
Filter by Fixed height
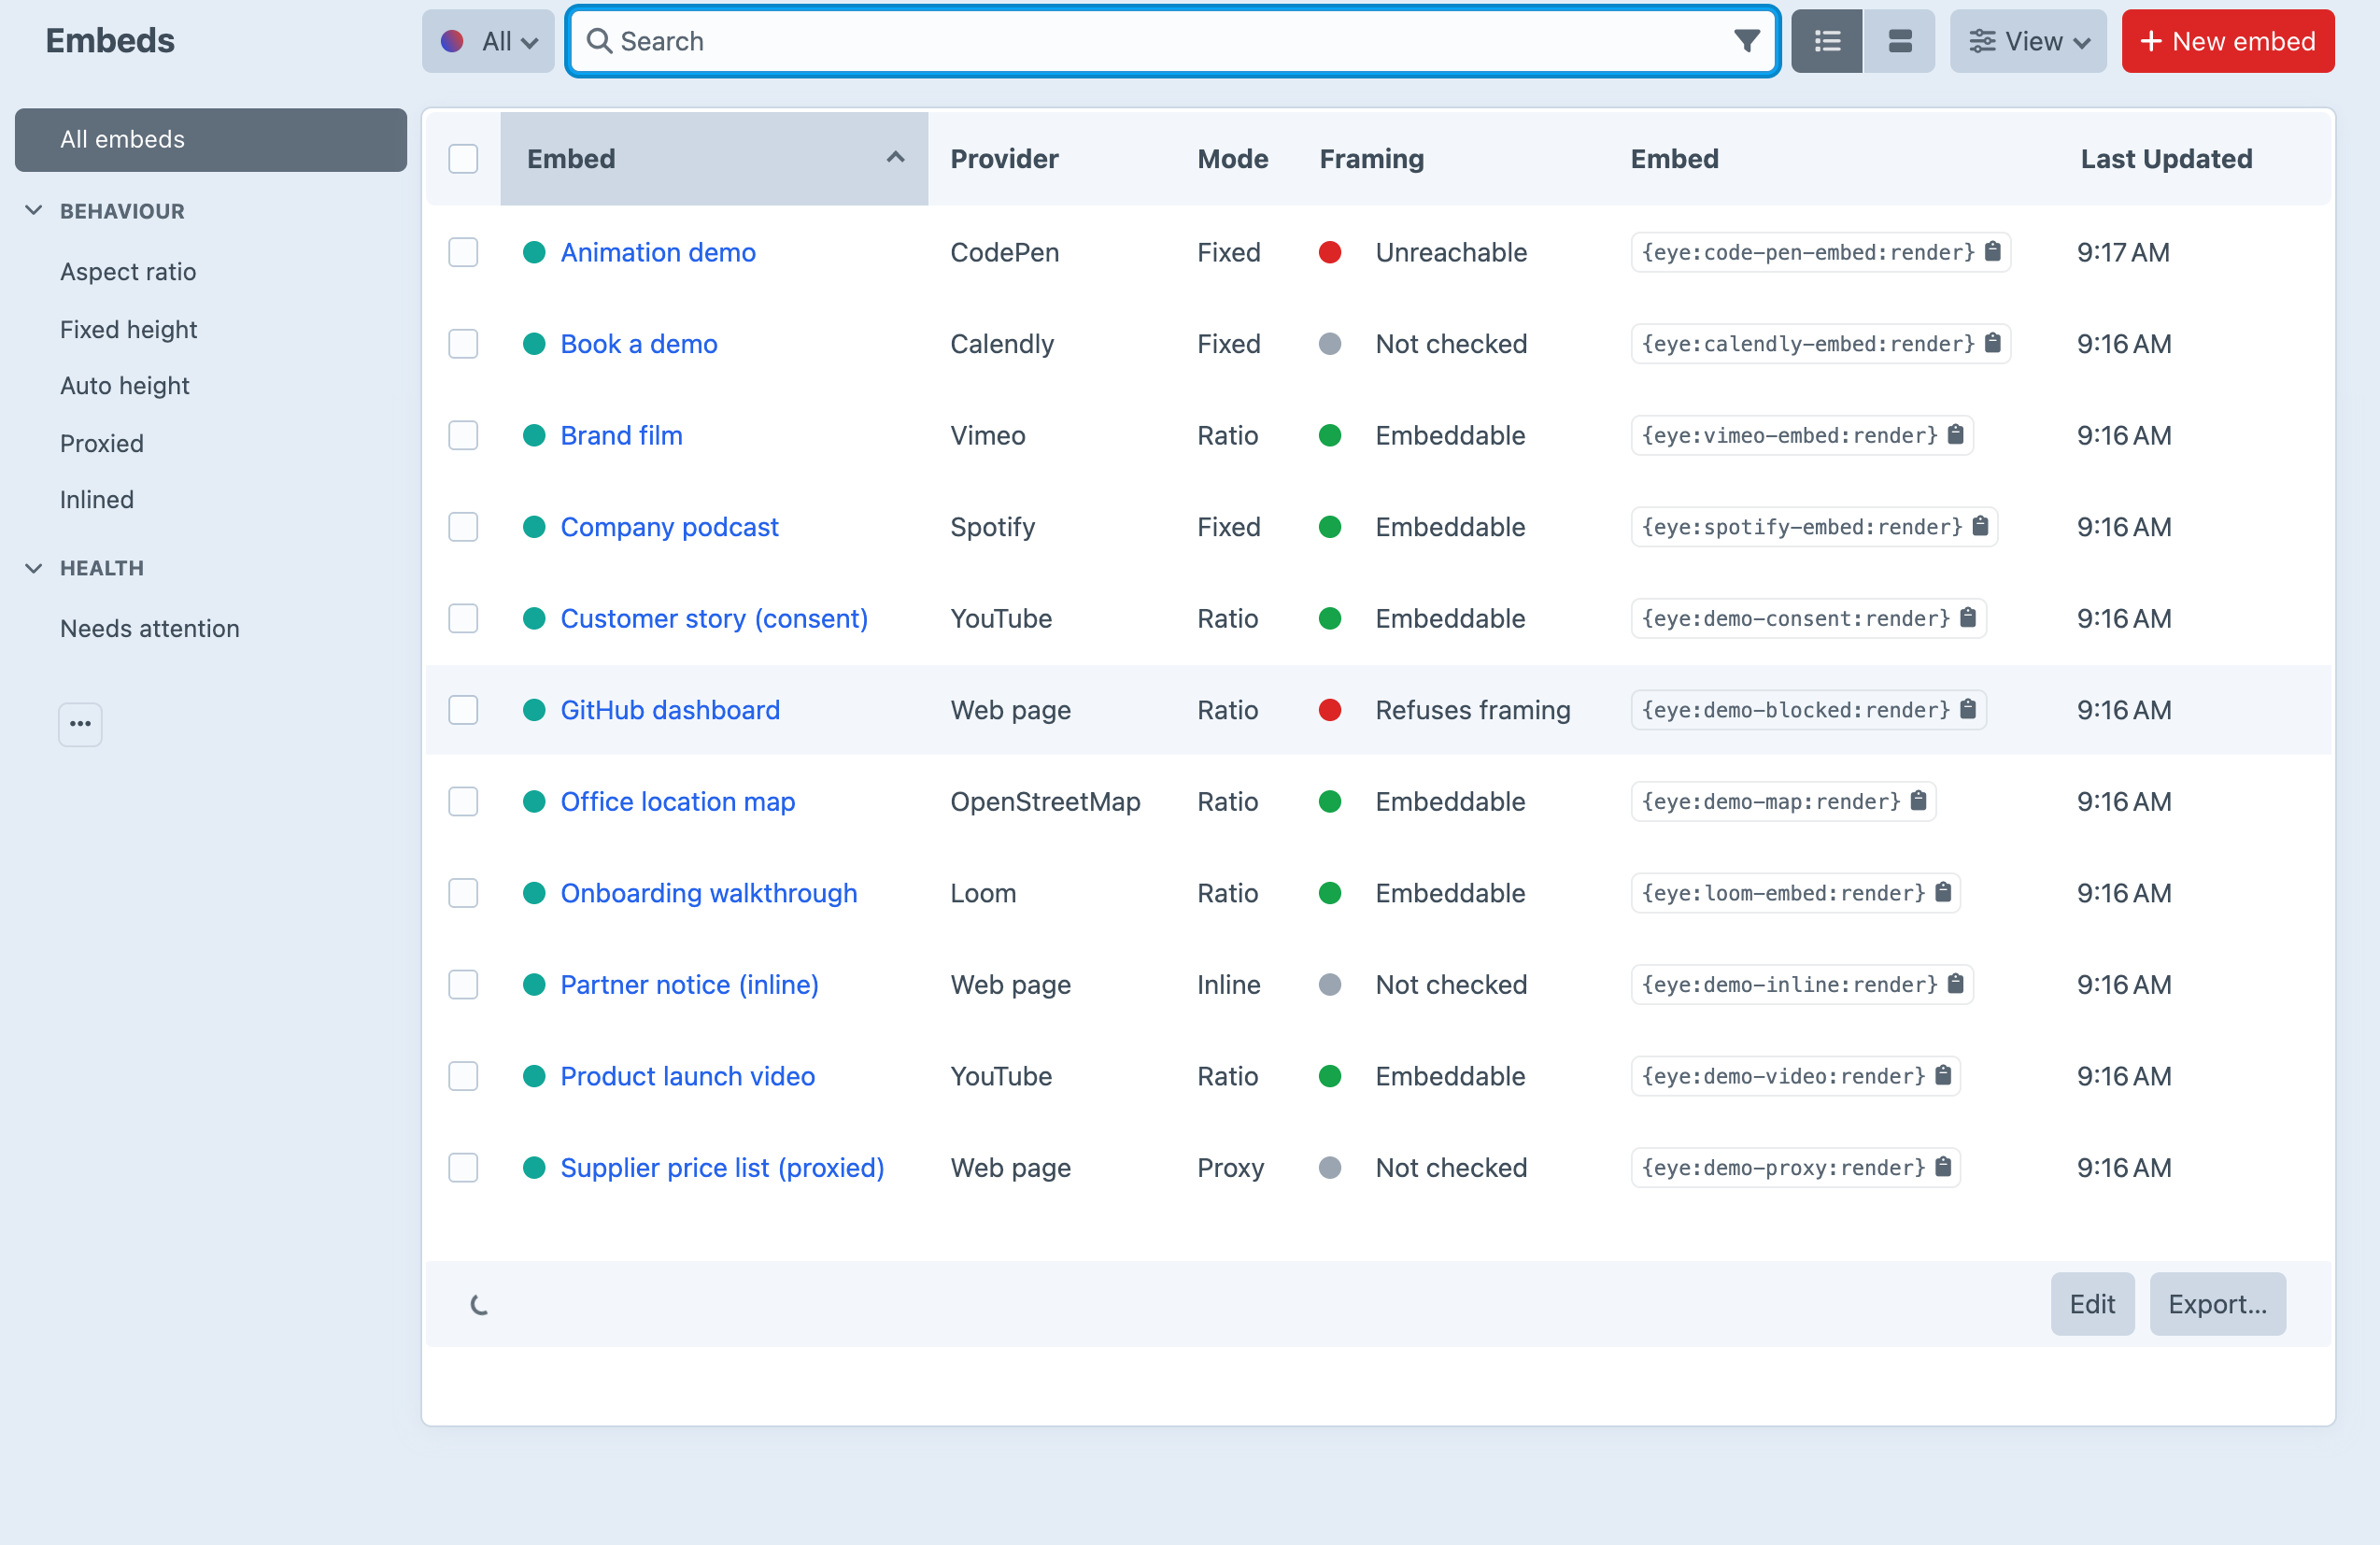tap(128, 329)
